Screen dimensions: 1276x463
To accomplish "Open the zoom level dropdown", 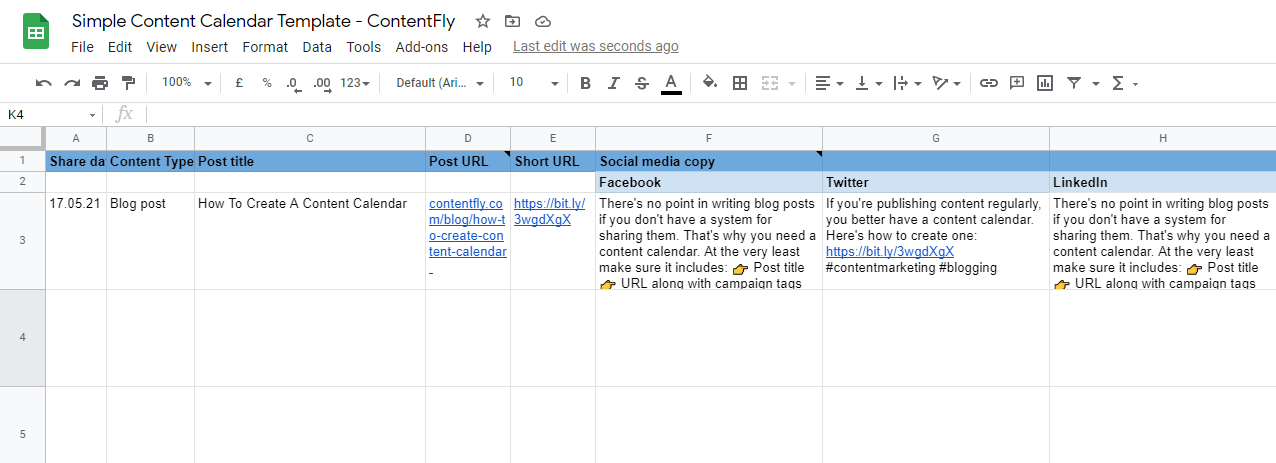I will point(186,83).
